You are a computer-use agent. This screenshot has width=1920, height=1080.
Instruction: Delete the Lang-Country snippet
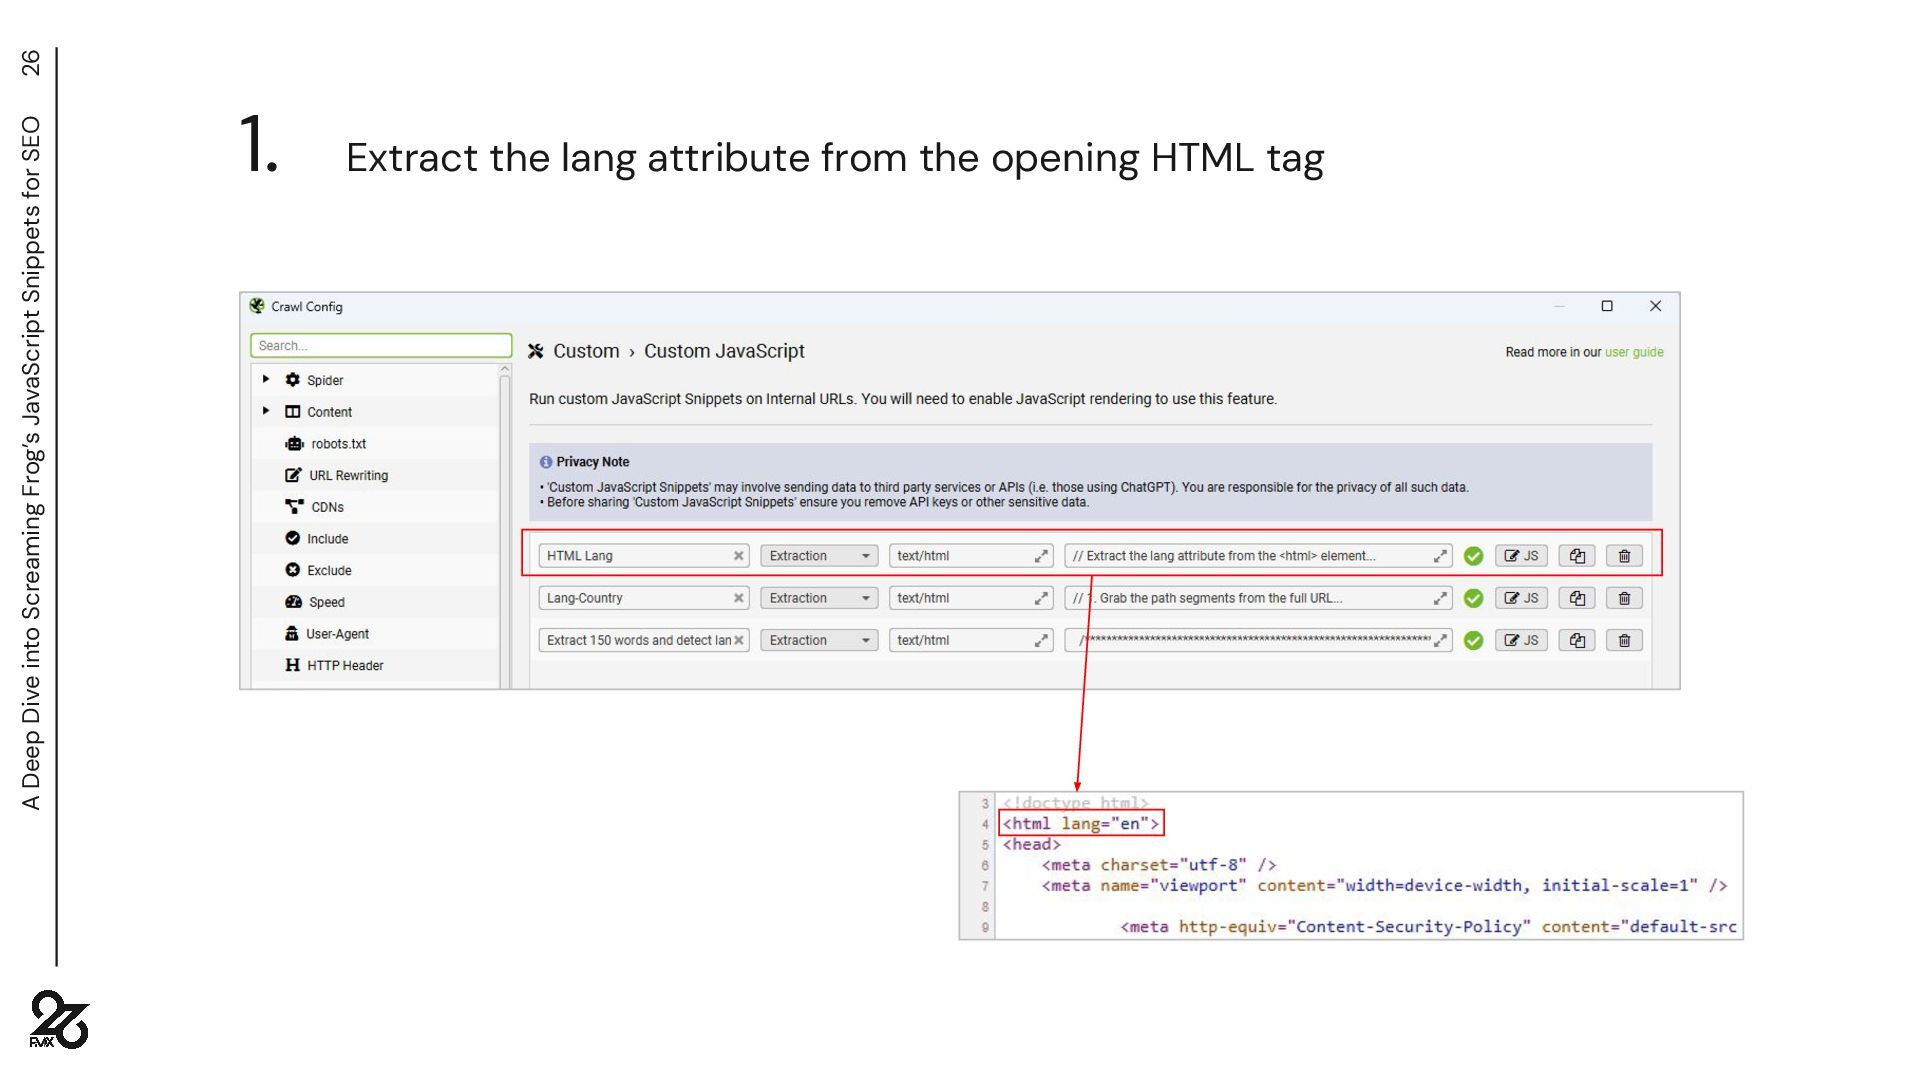(1624, 598)
